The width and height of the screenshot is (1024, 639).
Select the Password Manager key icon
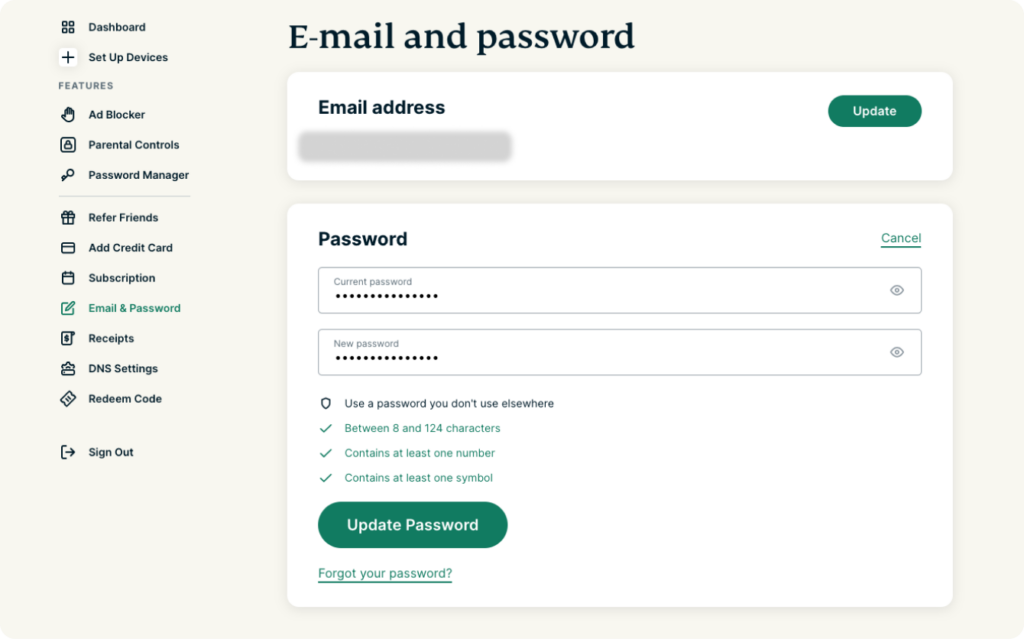pos(66,174)
